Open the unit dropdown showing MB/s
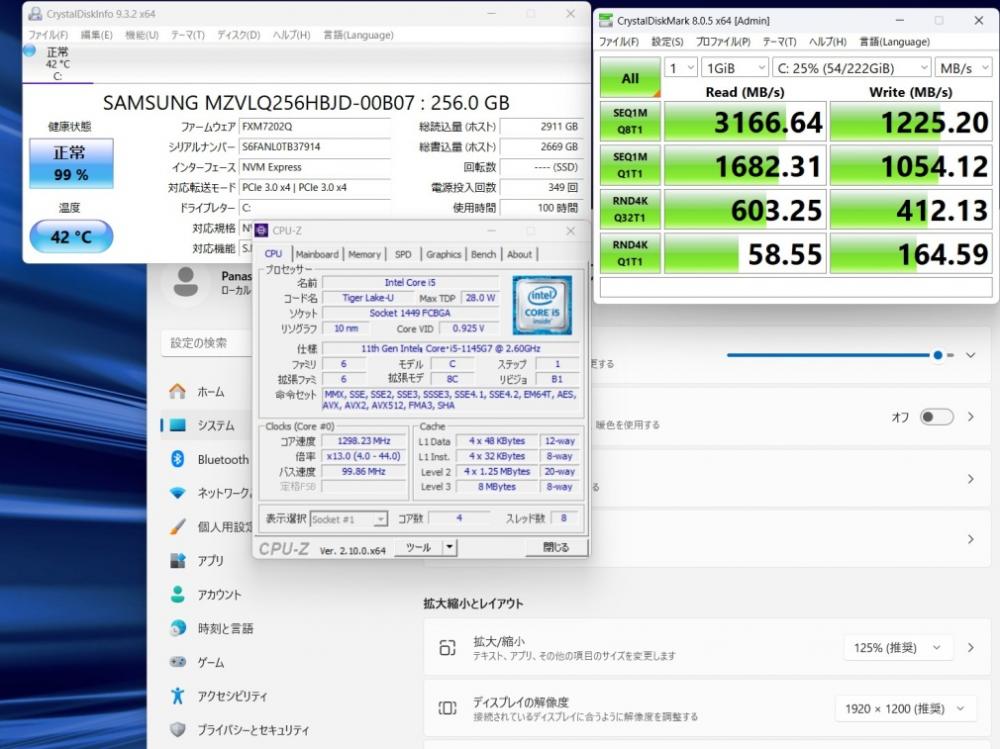Screen dimensions: 1000x749 [x=964, y=68]
